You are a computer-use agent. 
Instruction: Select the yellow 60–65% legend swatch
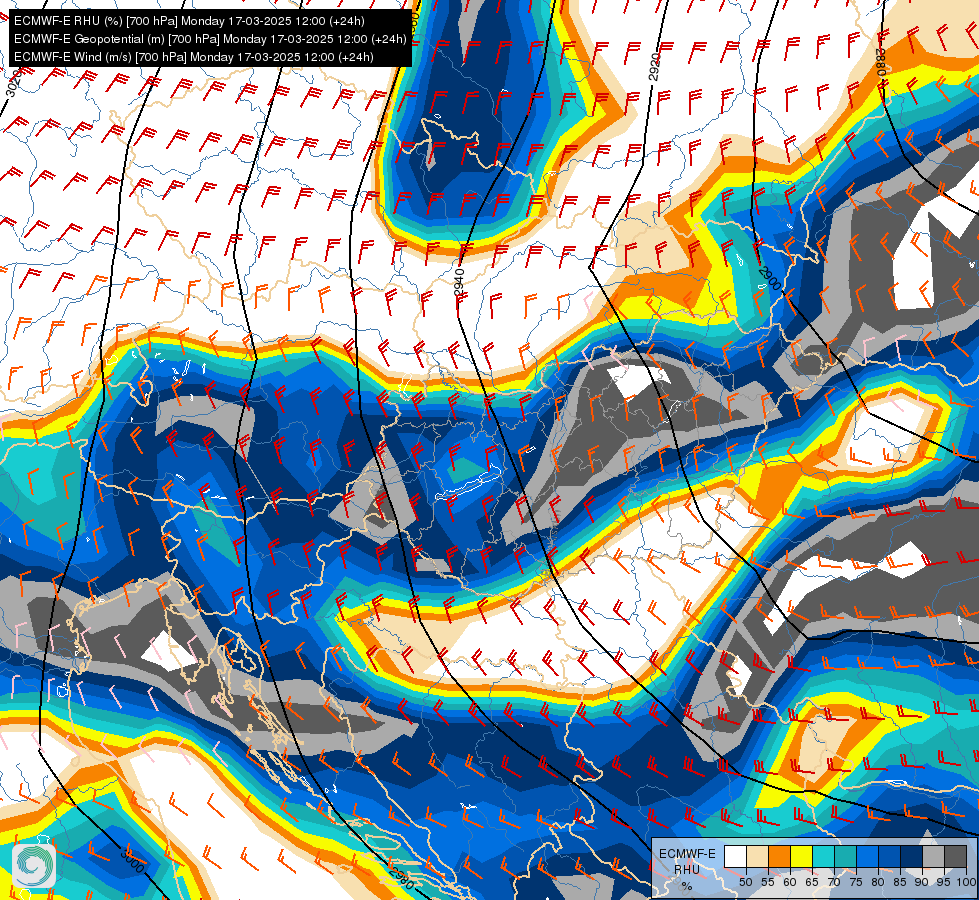802,856
